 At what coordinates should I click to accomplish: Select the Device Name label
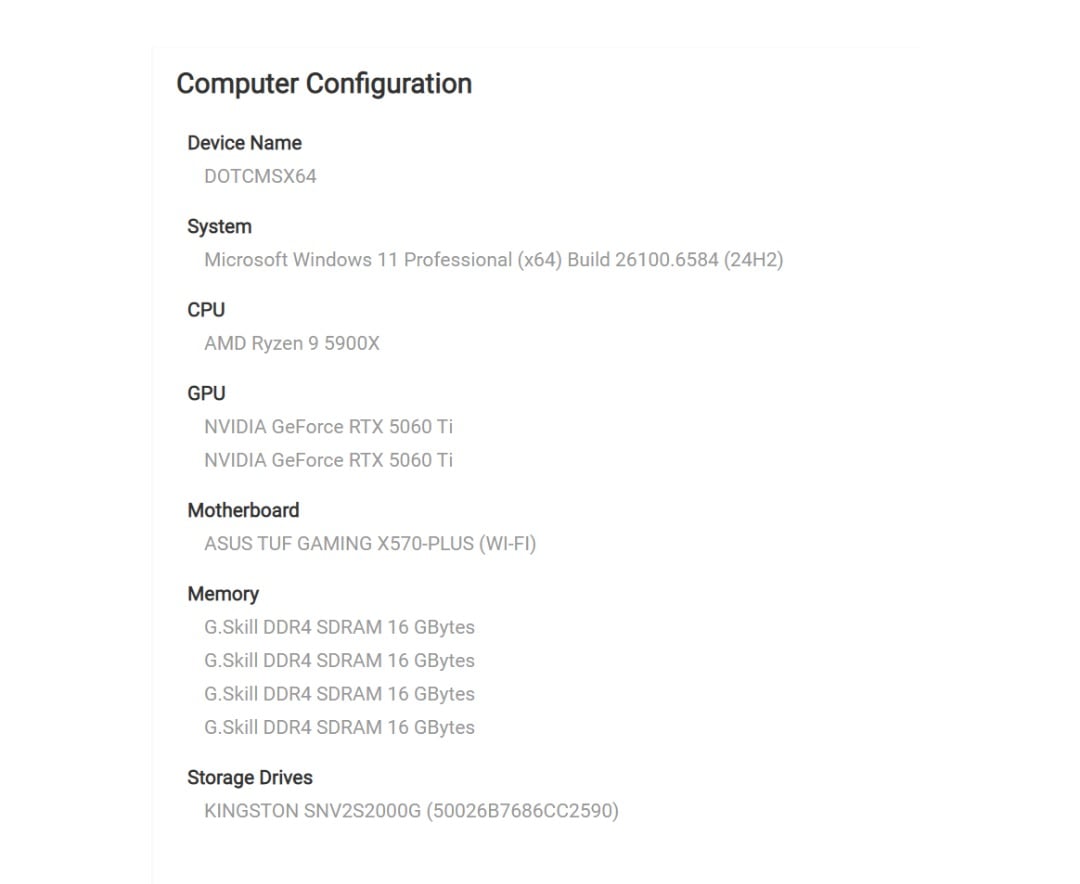(x=245, y=143)
